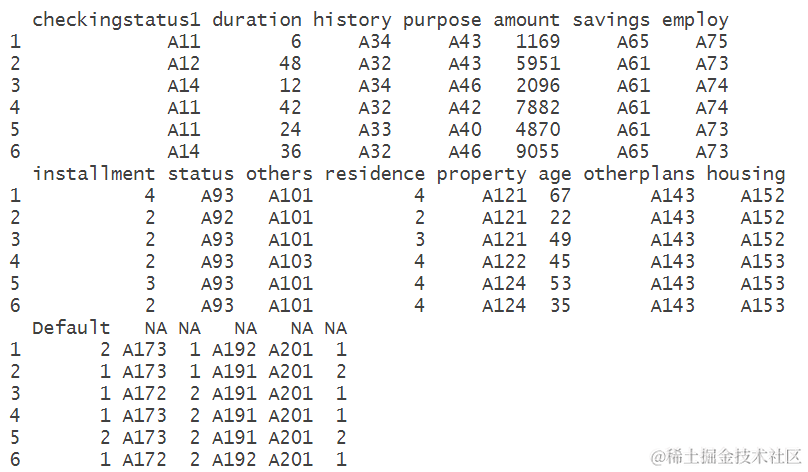808x472 pixels.
Task: Select the A103 value in others column
Action: click(291, 261)
